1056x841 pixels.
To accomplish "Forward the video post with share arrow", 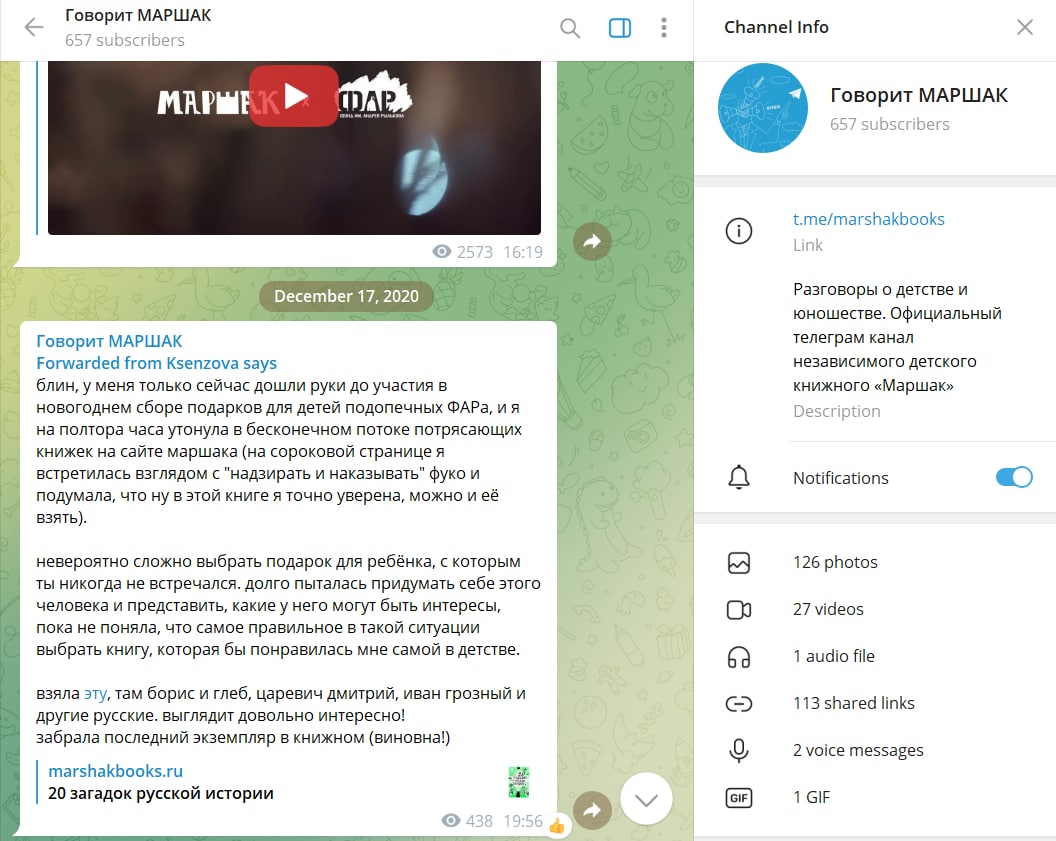I will (592, 241).
